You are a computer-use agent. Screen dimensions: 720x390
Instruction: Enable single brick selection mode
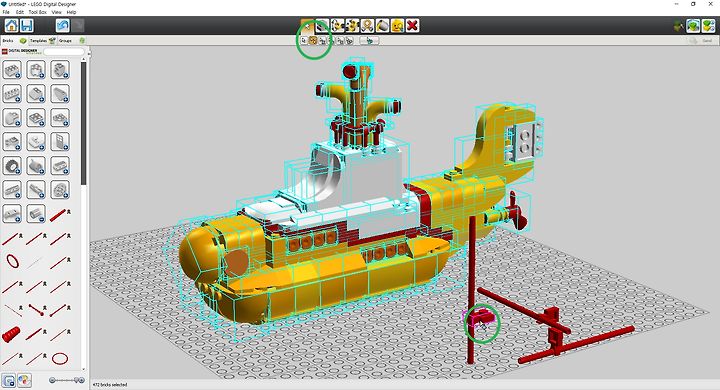click(304, 40)
